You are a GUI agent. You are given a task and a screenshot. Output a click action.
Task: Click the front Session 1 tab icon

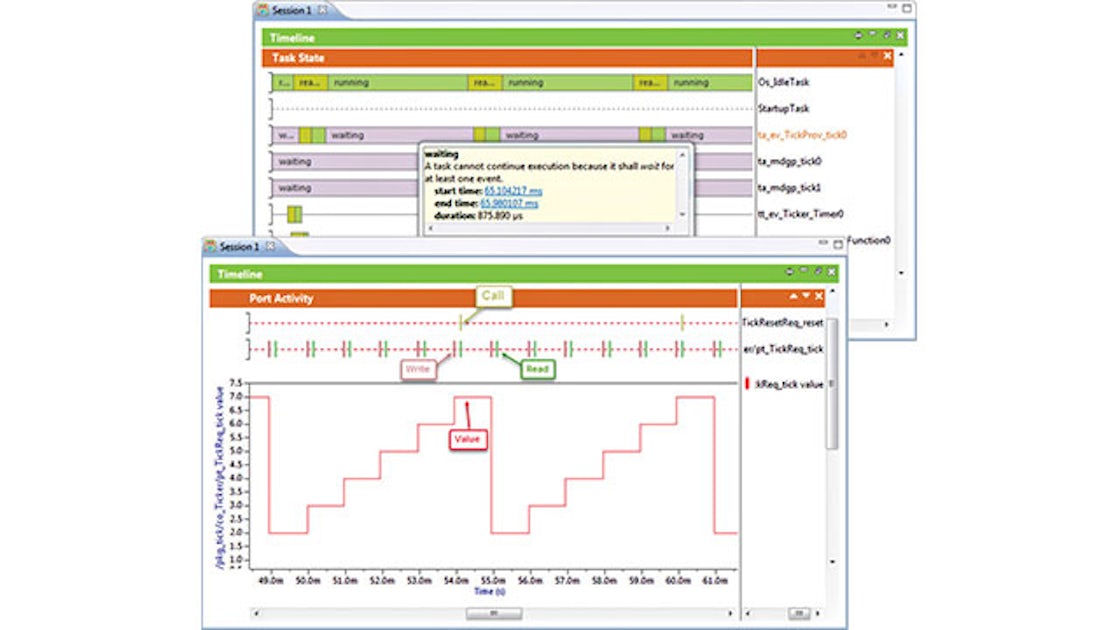click(211, 246)
